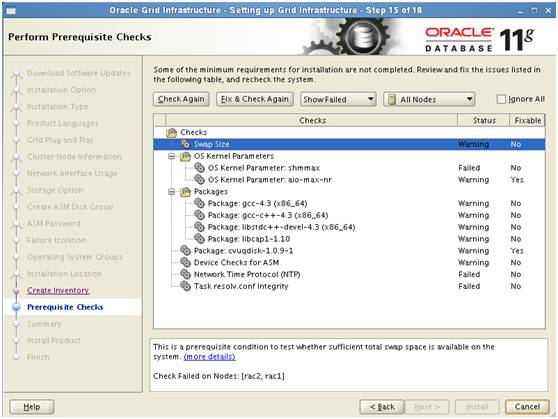Viewport: 558px width, 419px height.
Task: Click Fix & Check Again button
Action: (x=255, y=99)
